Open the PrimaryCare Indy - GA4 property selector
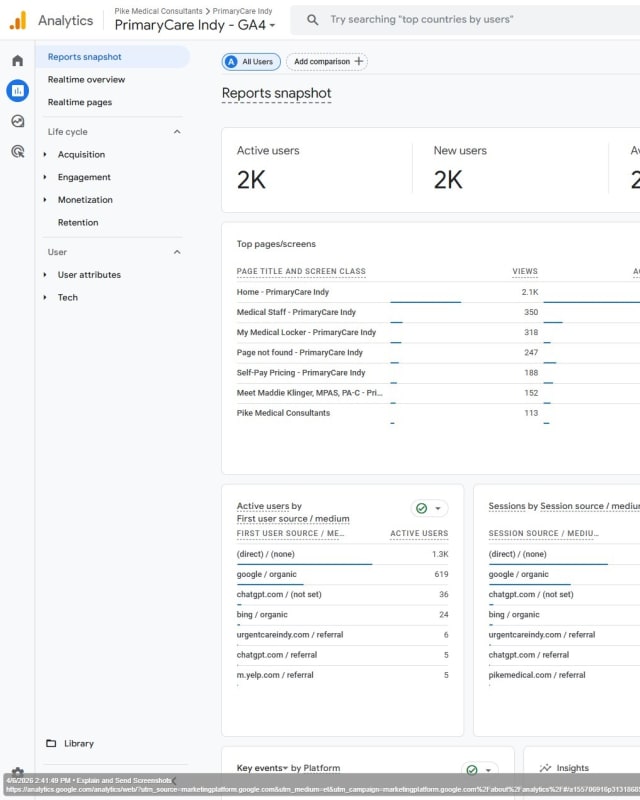Image resolution: width=640 pixels, height=800 pixels. pos(195,25)
